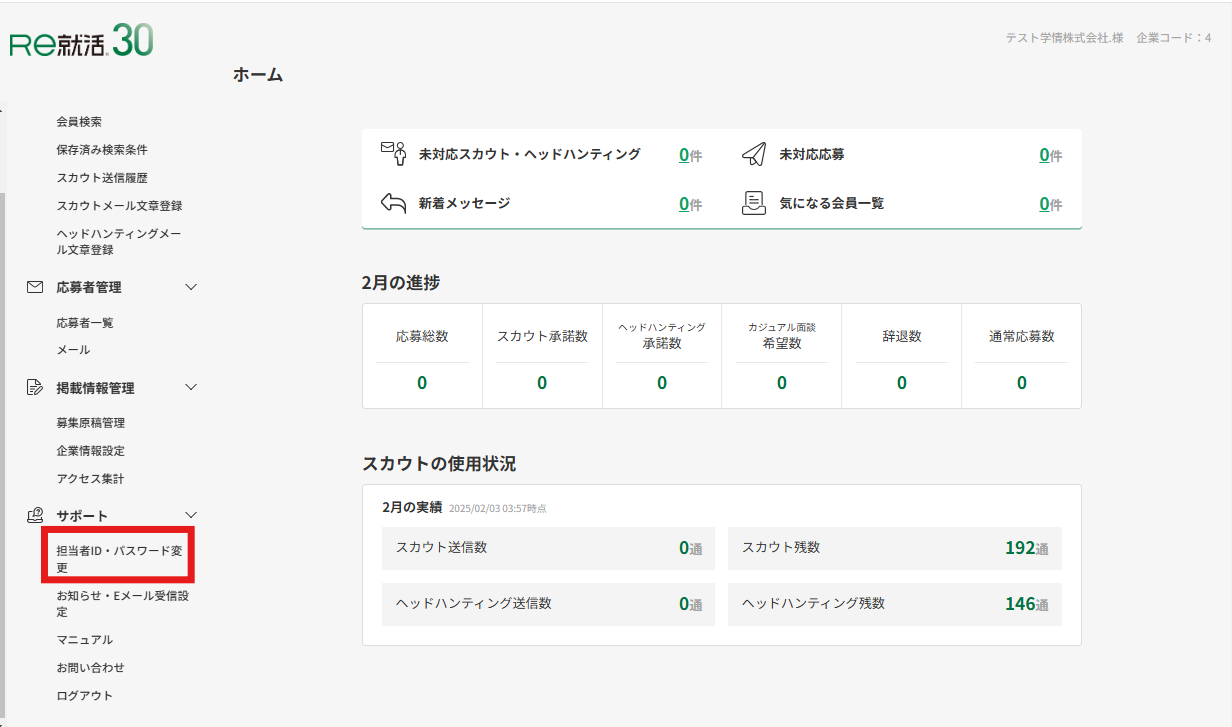Click the 未対応応募 label
The image size is (1232, 727).
click(812, 154)
